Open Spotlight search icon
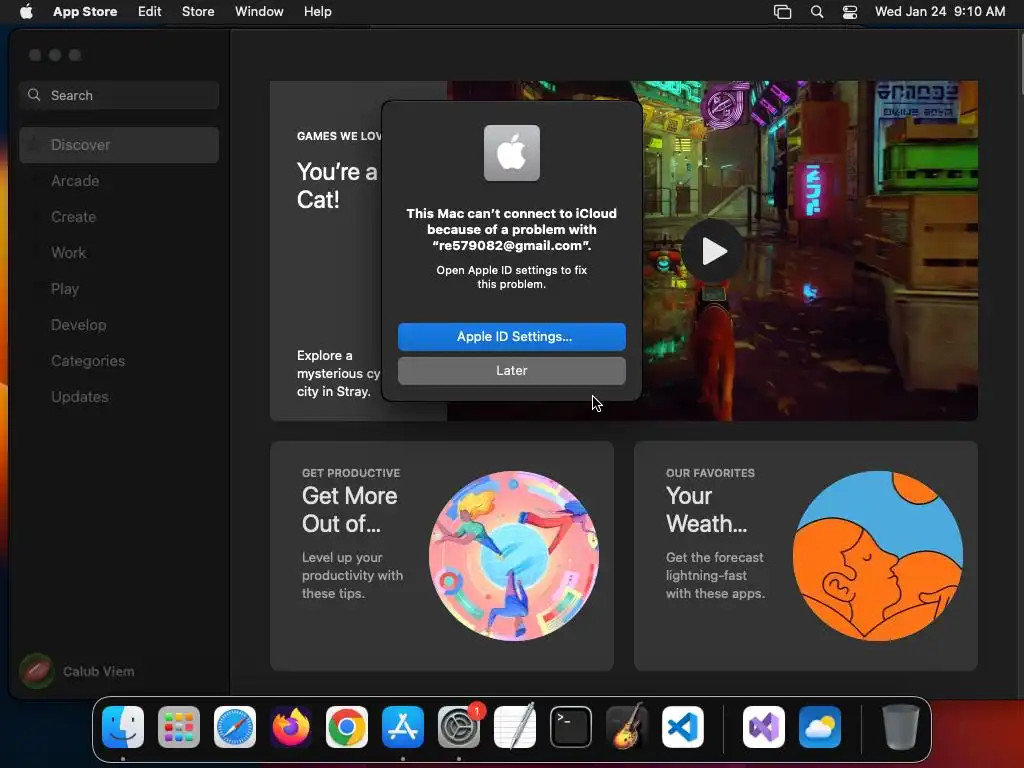The image size is (1024, 768). click(816, 12)
